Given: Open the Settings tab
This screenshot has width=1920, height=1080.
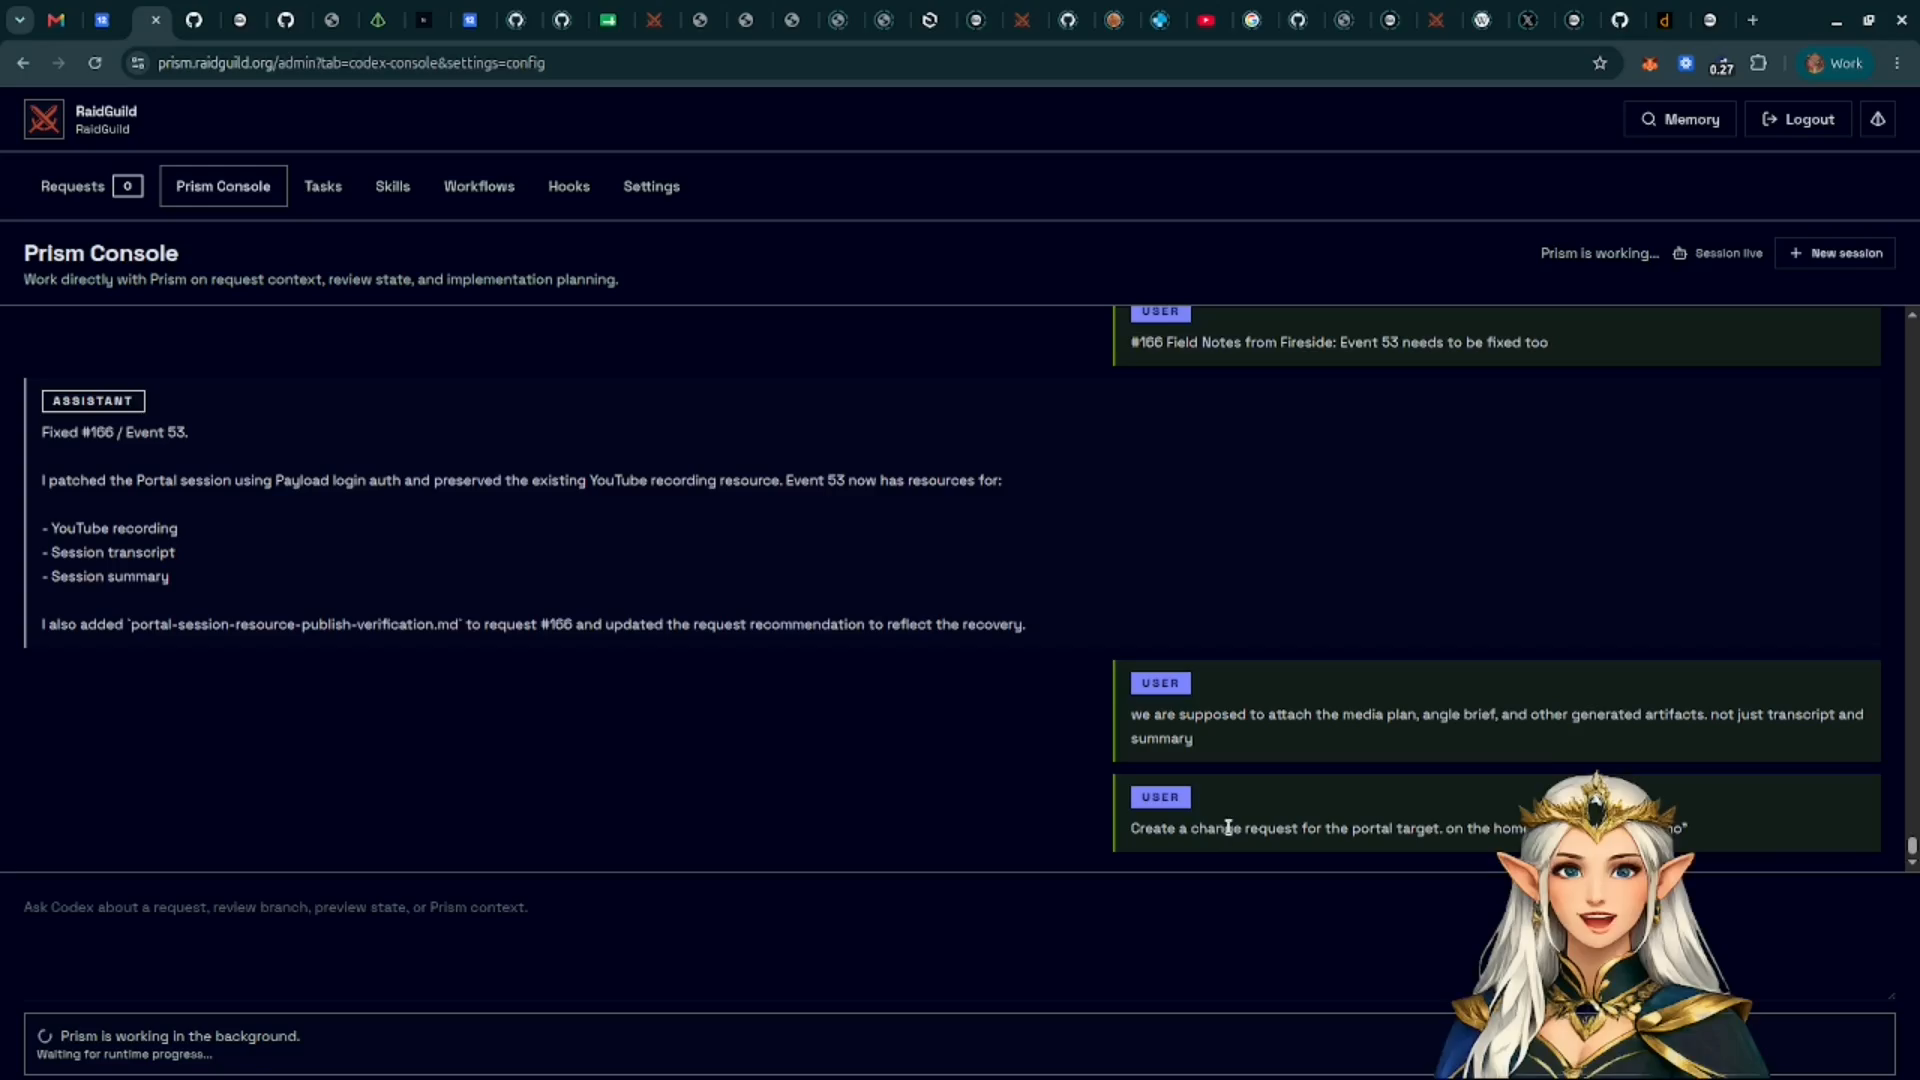Looking at the screenshot, I should pyautogui.click(x=651, y=186).
